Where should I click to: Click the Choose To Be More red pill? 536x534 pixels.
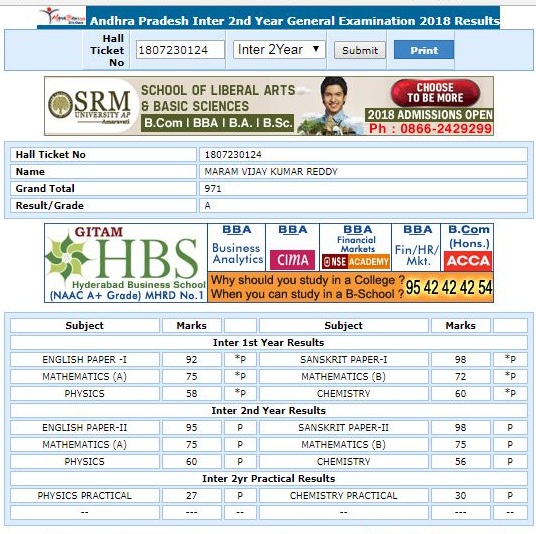click(x=436, y=93)
